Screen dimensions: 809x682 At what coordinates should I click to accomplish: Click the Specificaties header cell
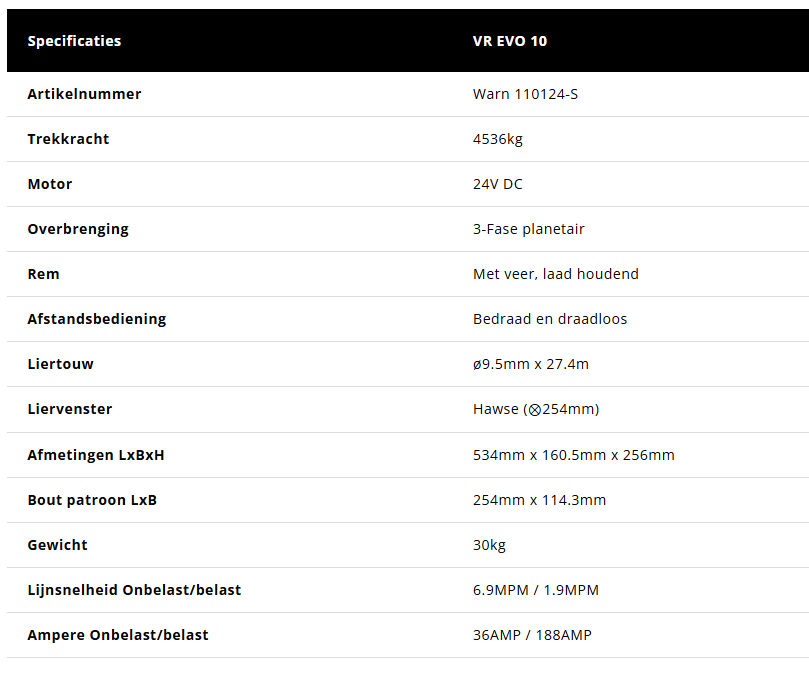coord(74,41)
